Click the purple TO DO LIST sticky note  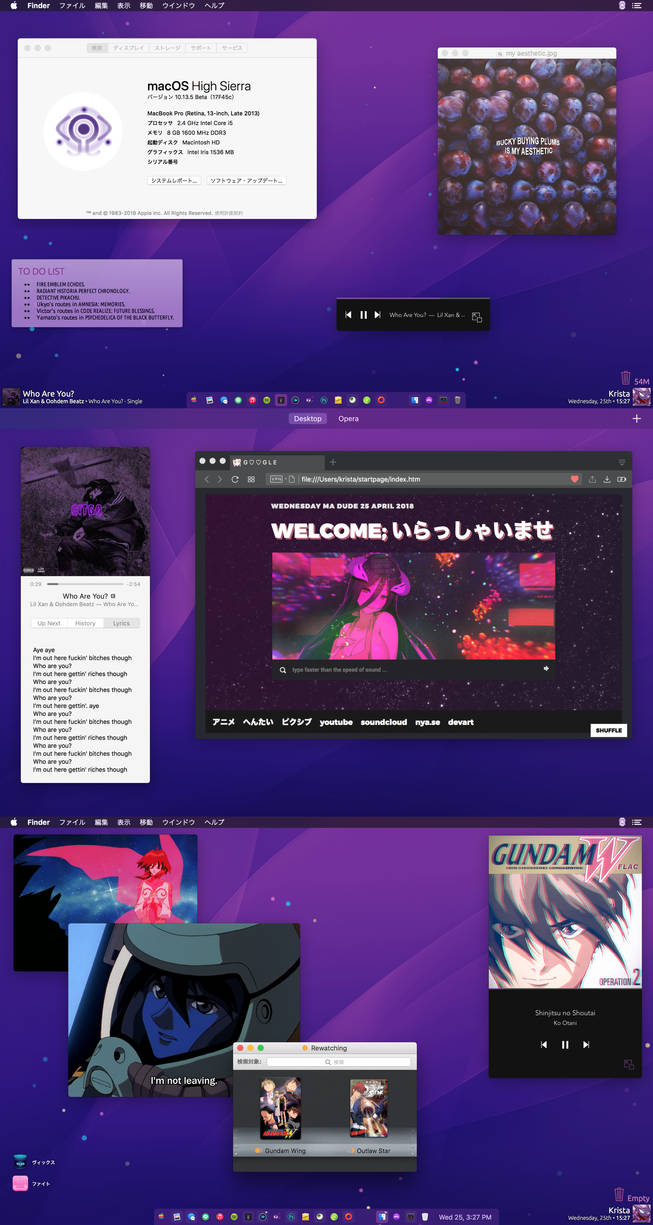[x=97, y=293]
